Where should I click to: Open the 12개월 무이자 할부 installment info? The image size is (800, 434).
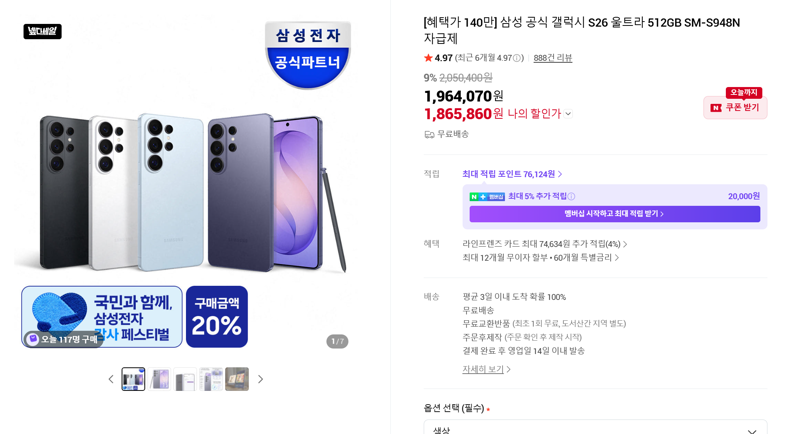pyautogui.click(x=540, y=258)
